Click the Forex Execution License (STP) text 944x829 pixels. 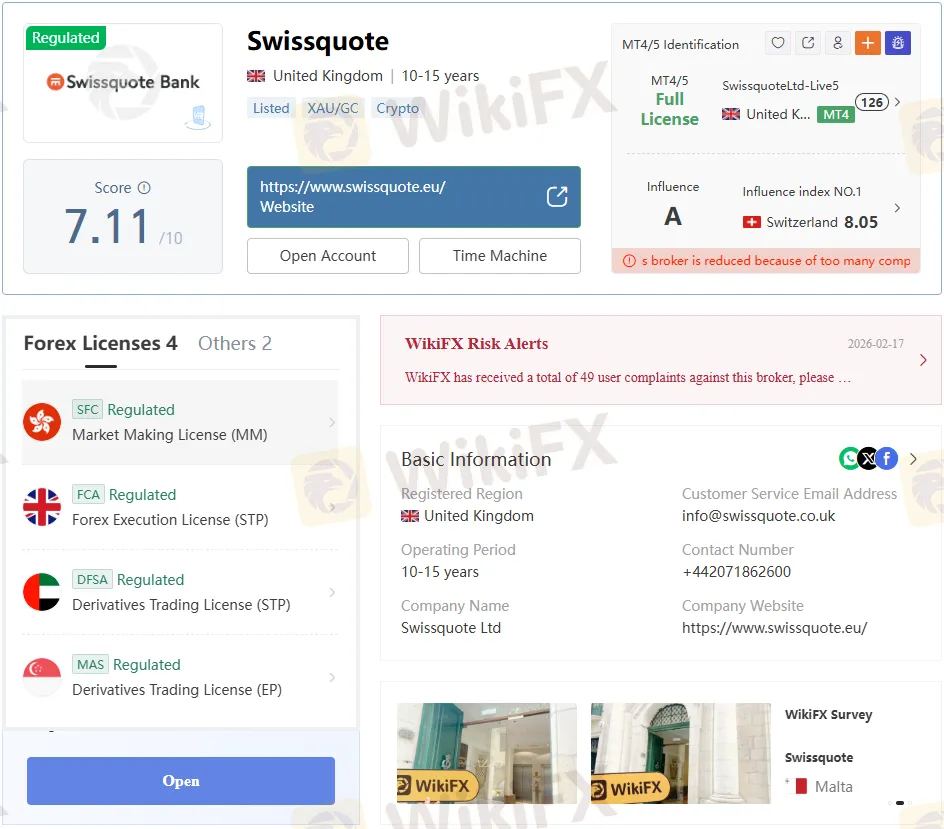click(x=170, y=520)
